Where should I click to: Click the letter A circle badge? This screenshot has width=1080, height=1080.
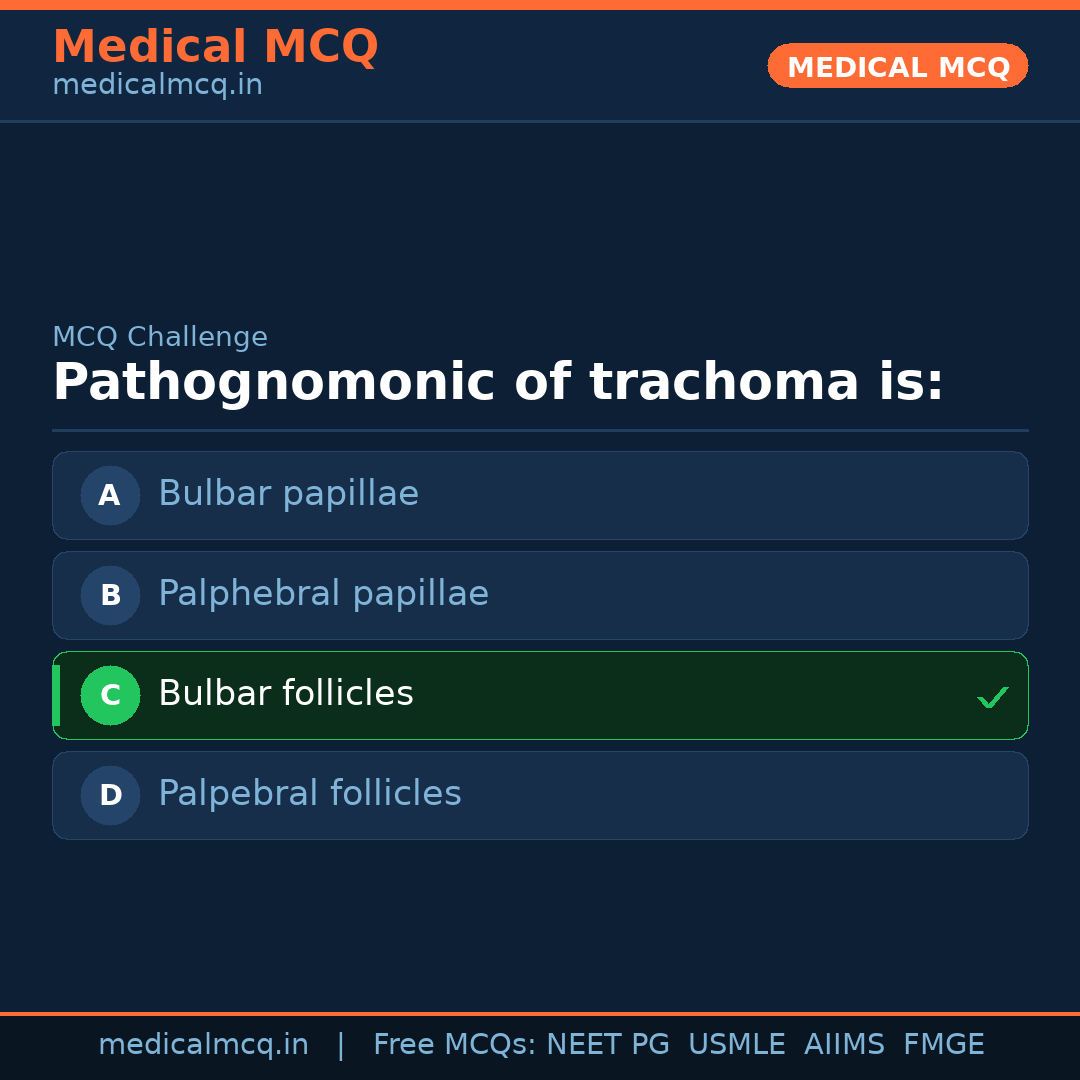click(110, 495)
